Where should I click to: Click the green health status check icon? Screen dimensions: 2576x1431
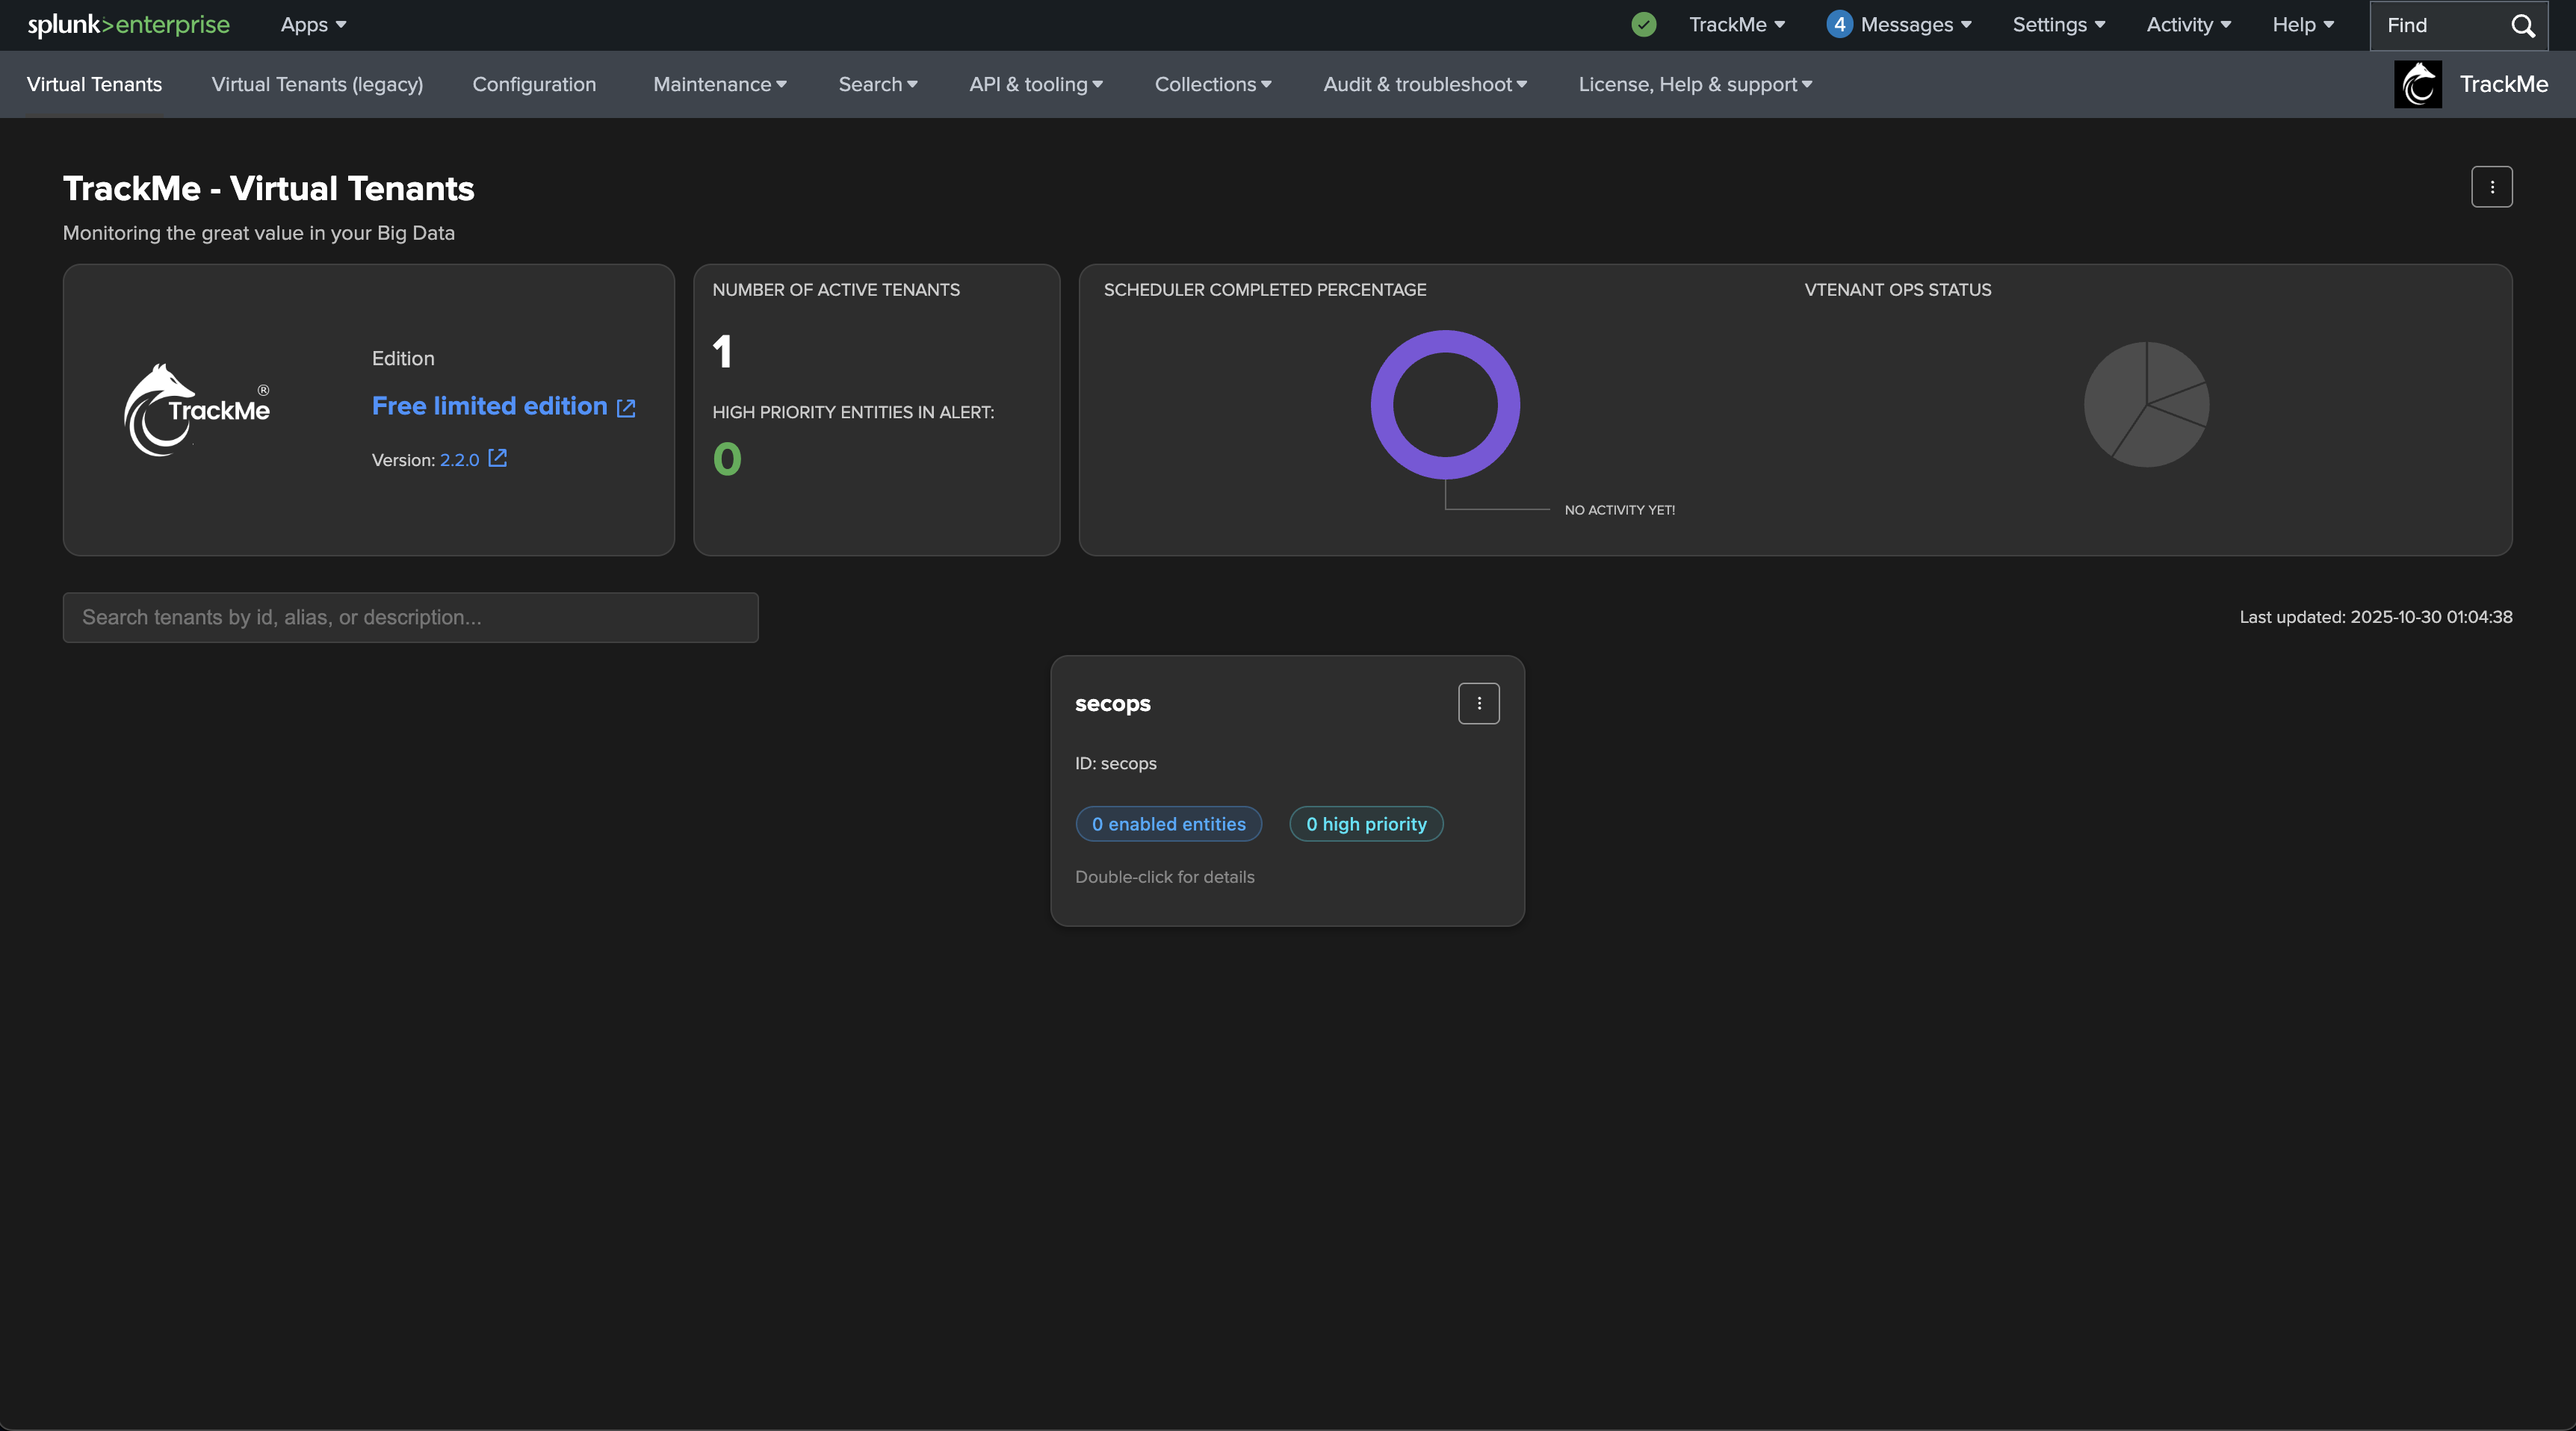(x=1643, y=25)
